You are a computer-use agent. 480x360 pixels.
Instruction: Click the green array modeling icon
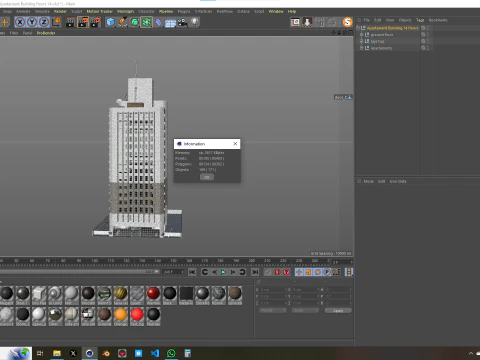pos(146,22)
